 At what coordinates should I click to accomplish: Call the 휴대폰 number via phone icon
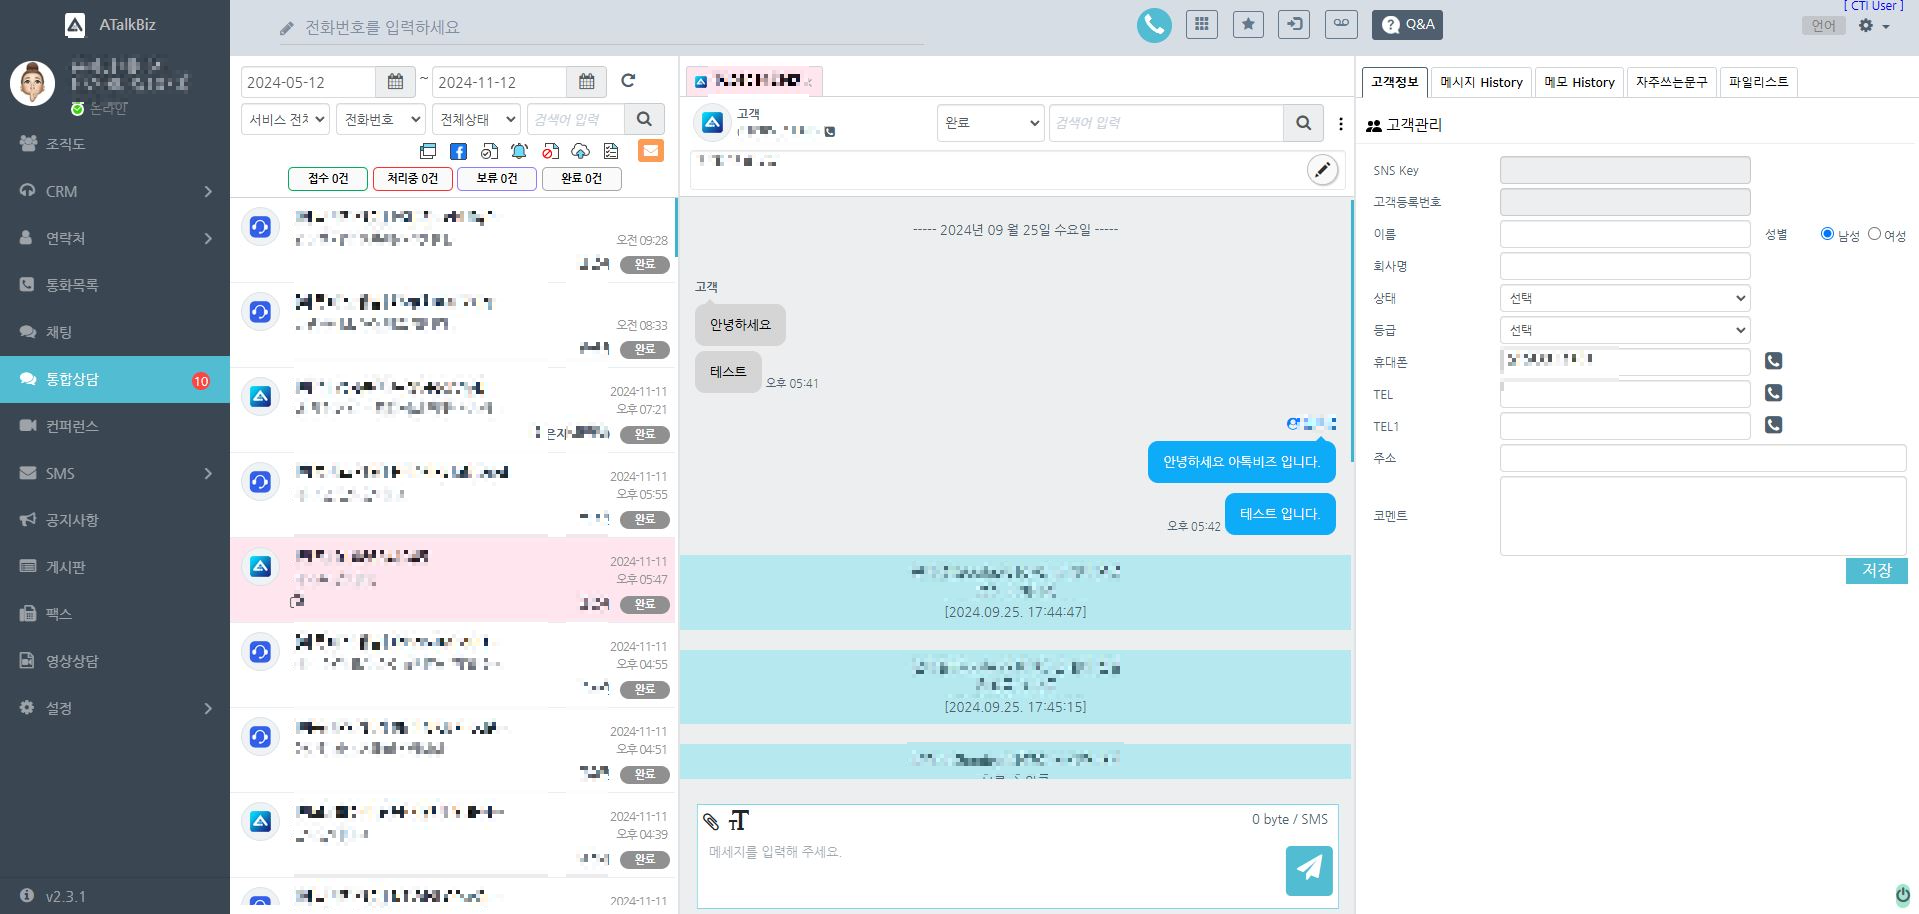(1773, 361)
